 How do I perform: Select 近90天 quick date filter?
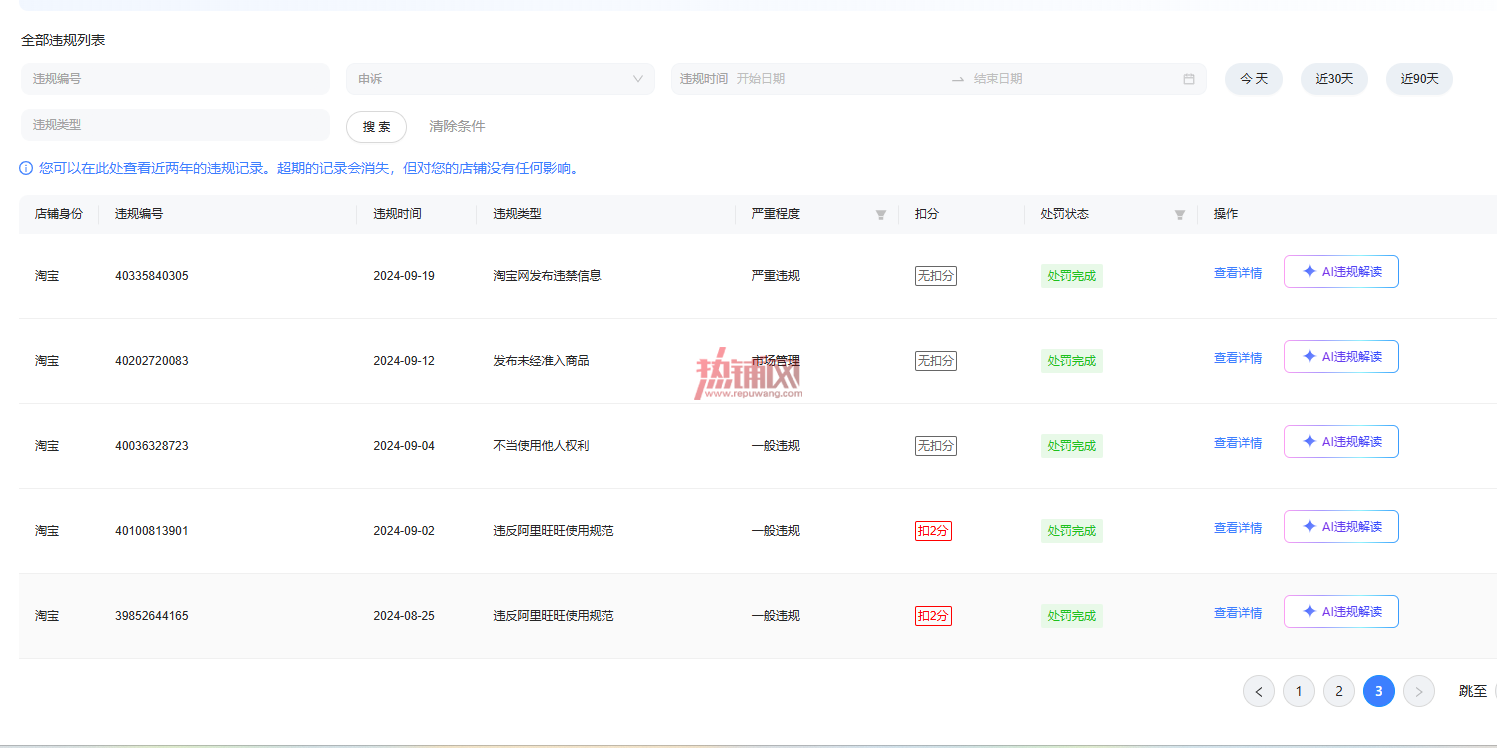pos(1419,79)
